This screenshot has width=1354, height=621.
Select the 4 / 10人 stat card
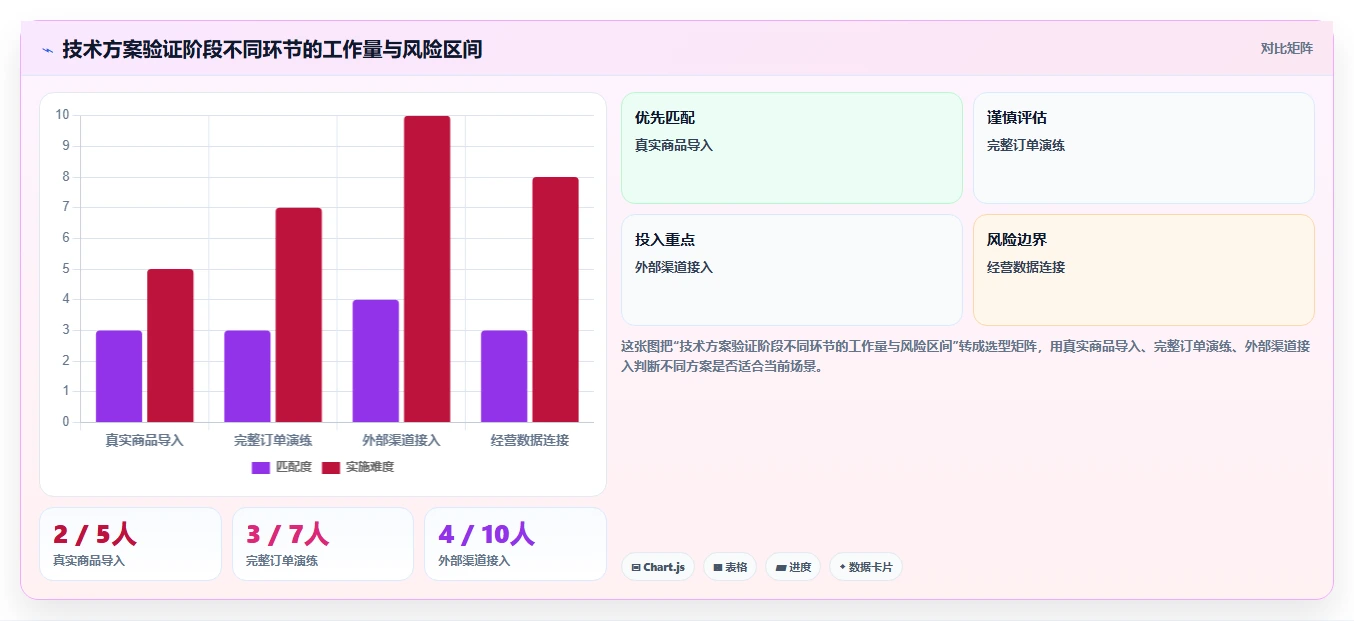[515, 544]
